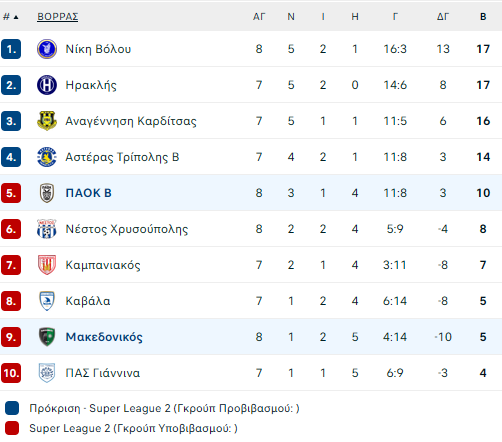Click the Ηρακλής team logo

(x=47, y=85)
